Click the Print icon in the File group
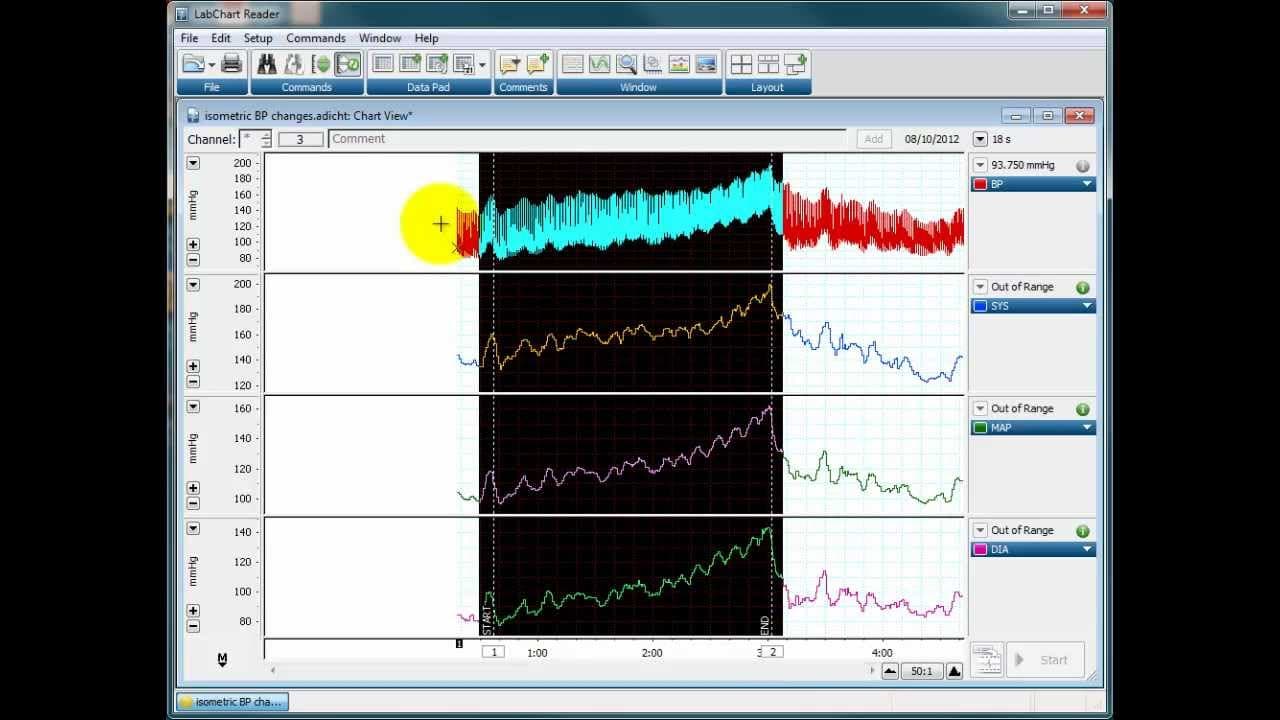 [232, 64]
